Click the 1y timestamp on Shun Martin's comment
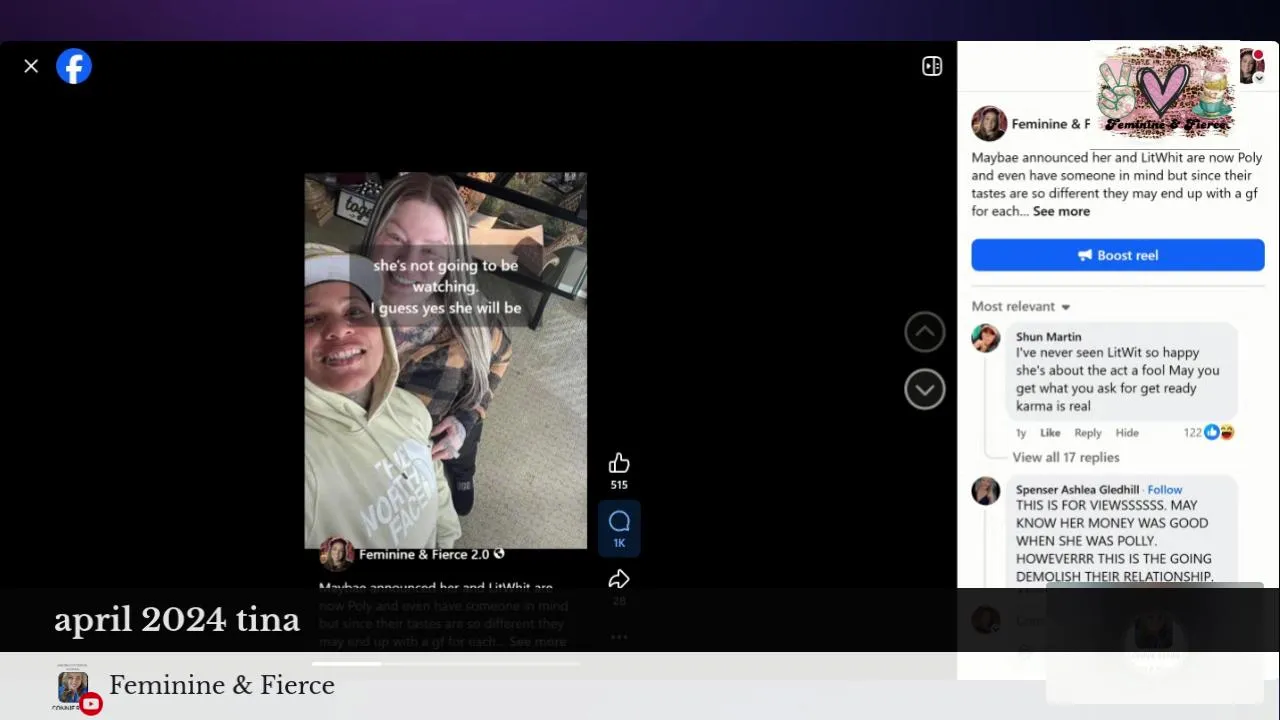Image resolution: width=1280 pixels, height=720 pixels. (1021, 433)
